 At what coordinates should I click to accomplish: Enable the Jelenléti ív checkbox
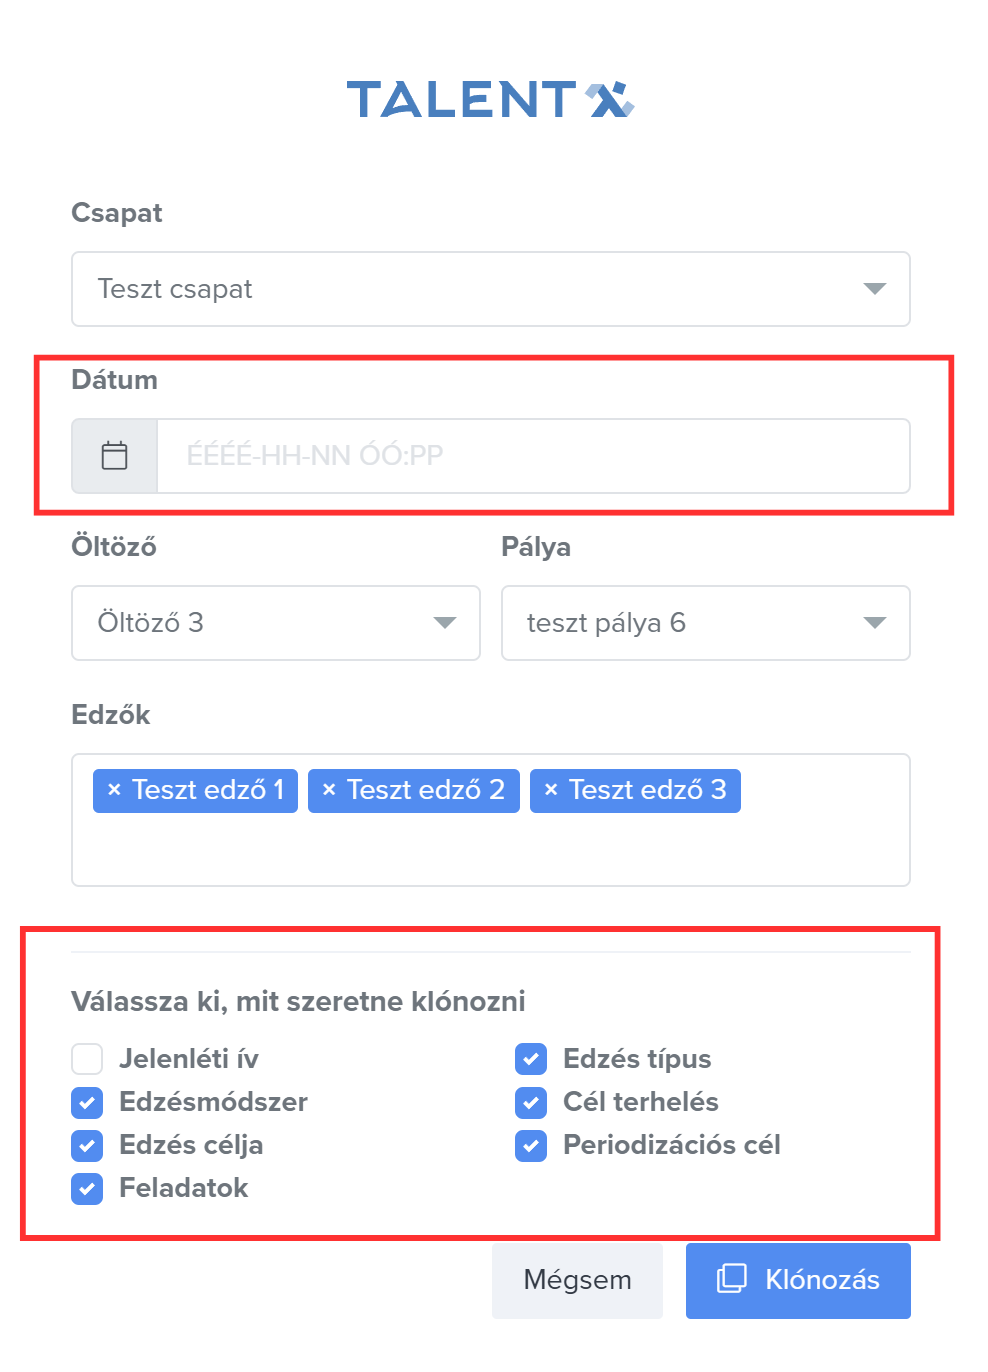pyautogui.click(x=88, y=1058)
